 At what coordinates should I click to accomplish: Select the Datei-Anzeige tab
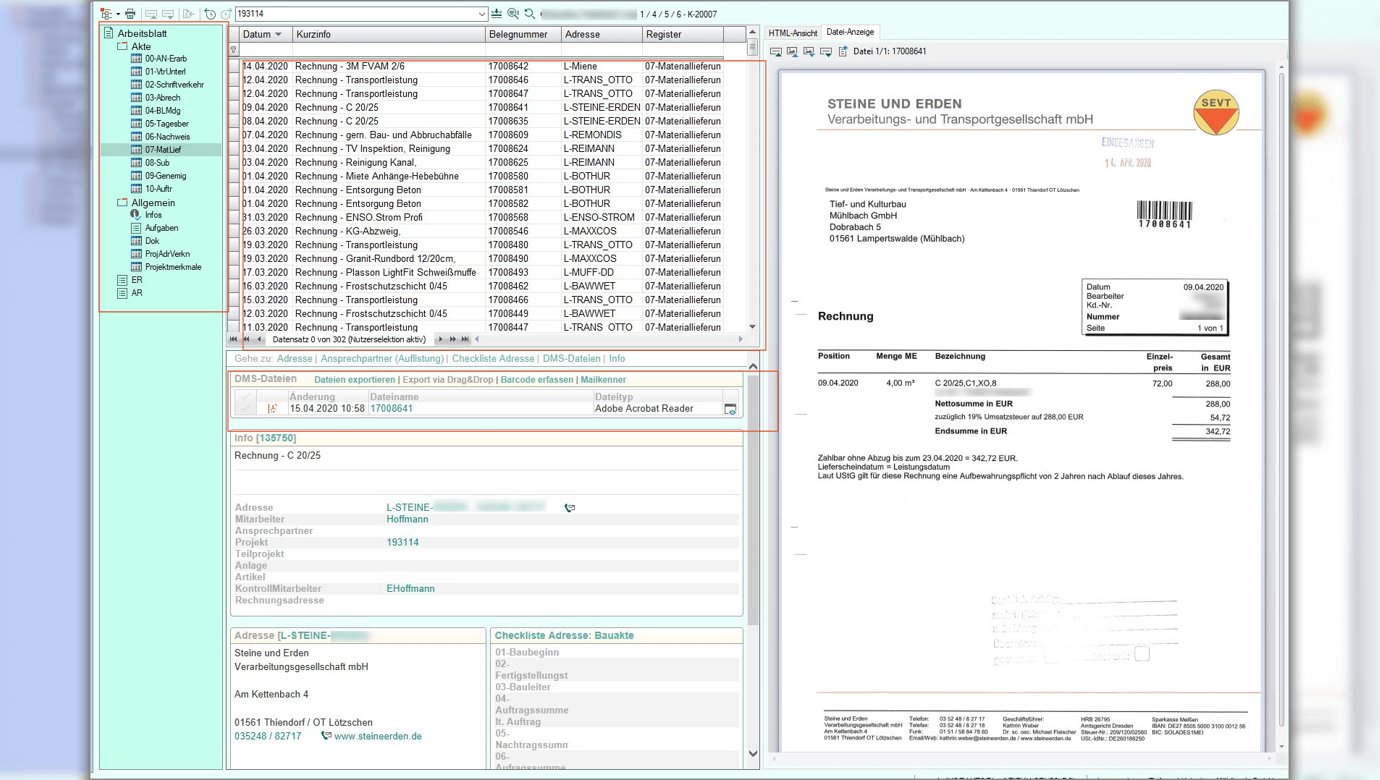click(x=849, y=33)
